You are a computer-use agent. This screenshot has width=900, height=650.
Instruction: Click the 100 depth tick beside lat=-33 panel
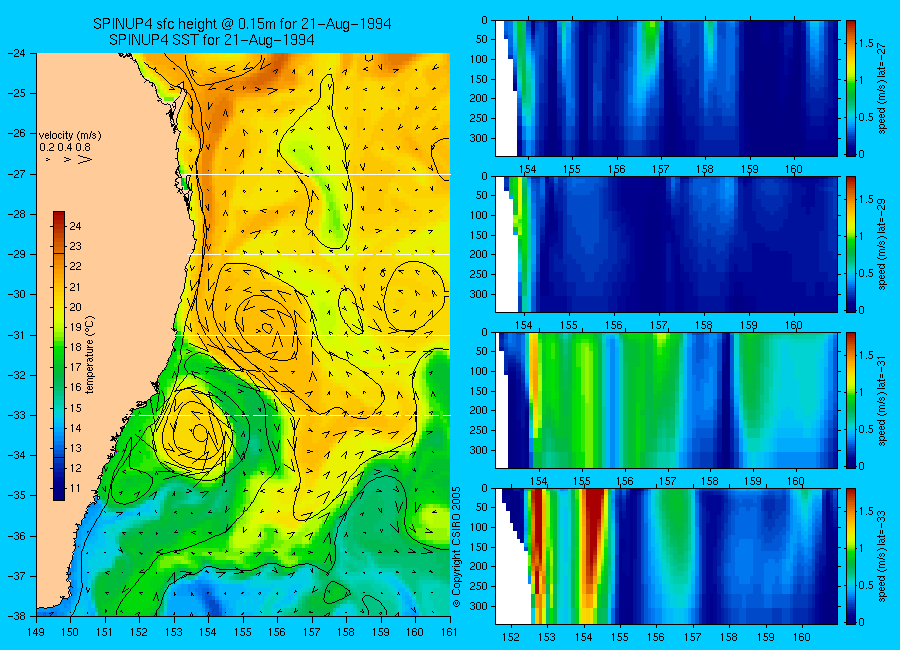click(478, 527)
